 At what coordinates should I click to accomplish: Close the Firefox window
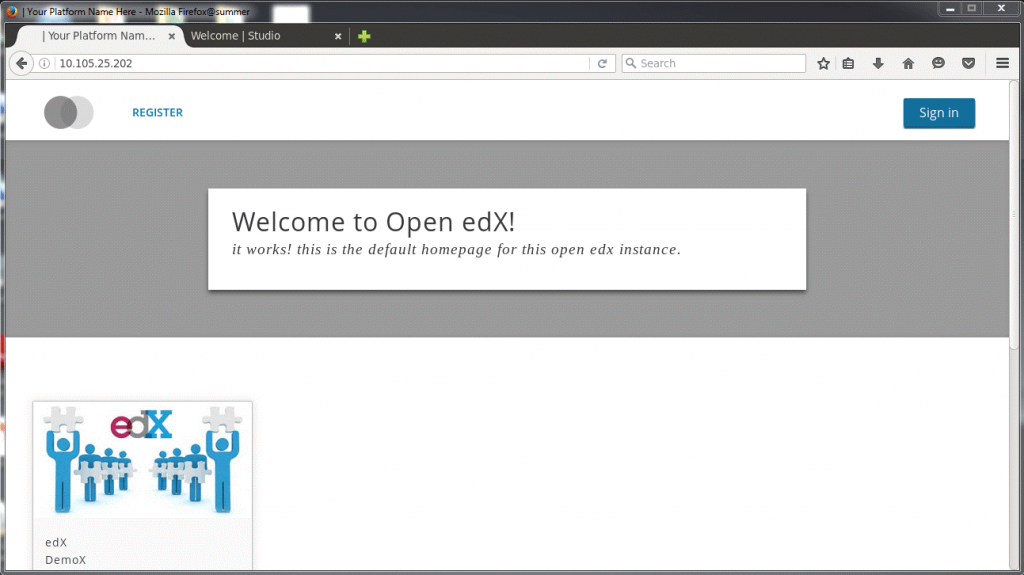click(1001, 8)
